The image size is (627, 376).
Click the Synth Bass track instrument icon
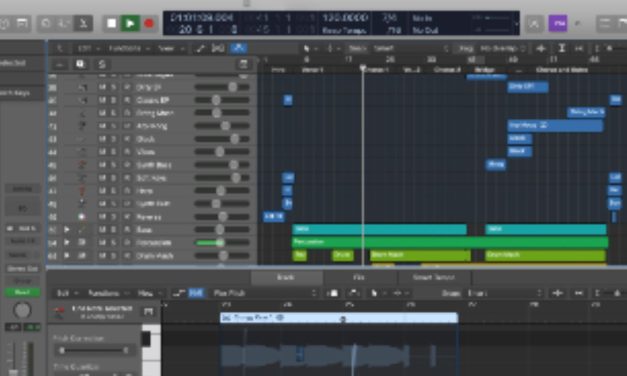[83, 165]
